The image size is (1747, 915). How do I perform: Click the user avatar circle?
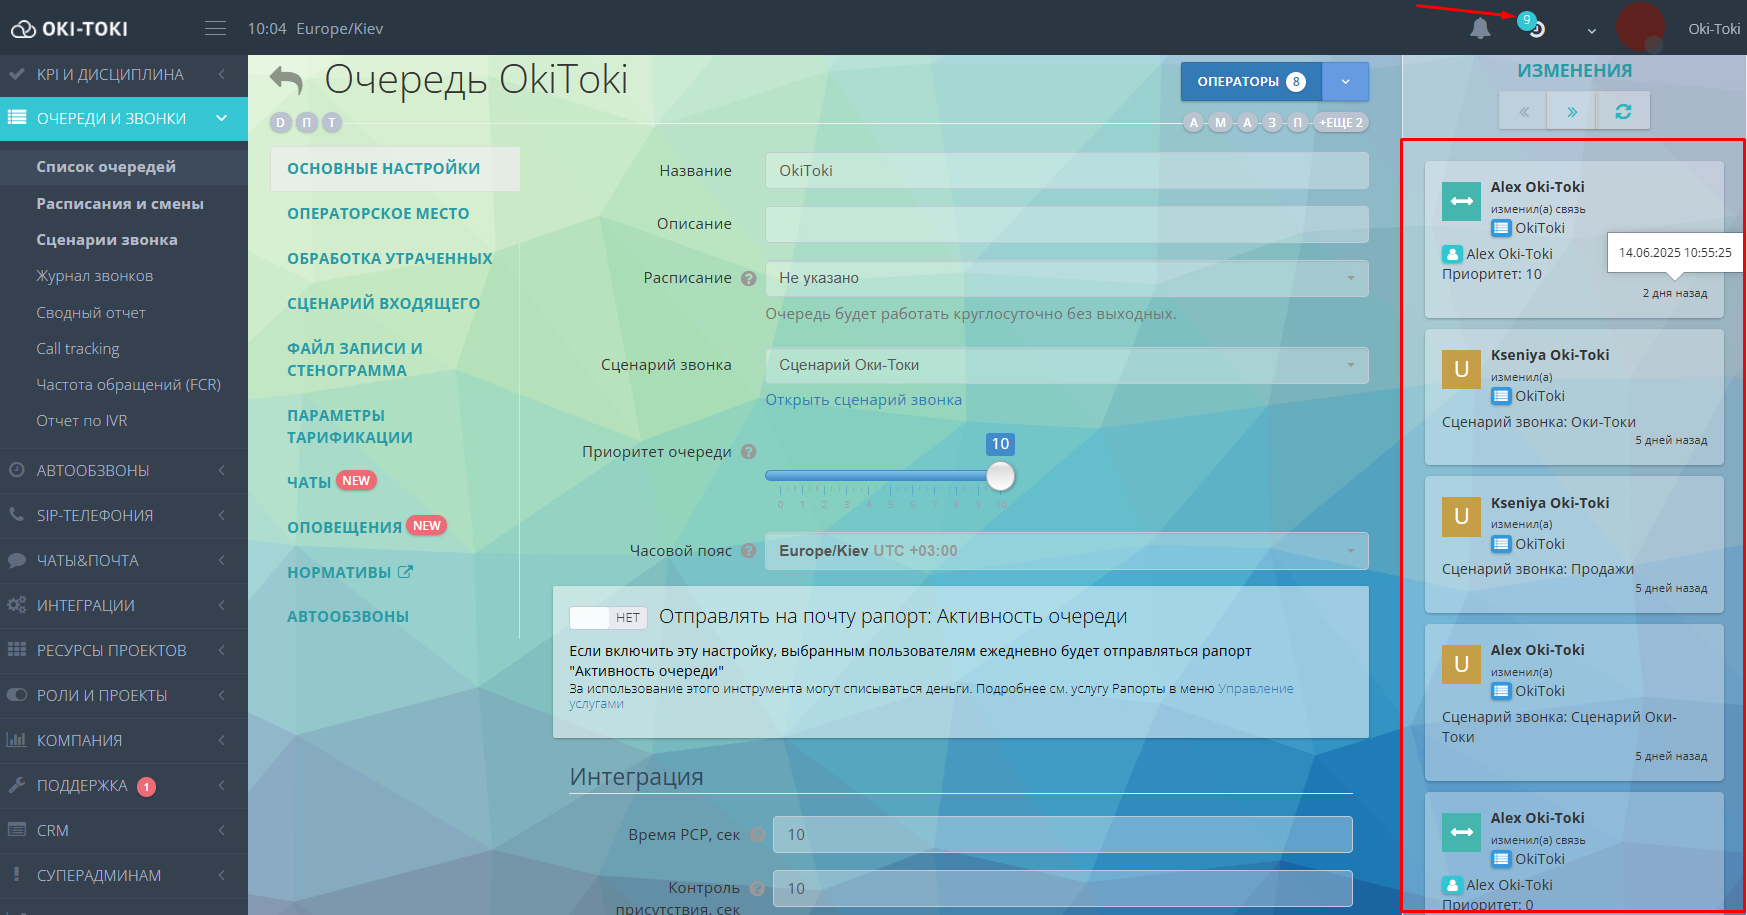pos(1640,27)
